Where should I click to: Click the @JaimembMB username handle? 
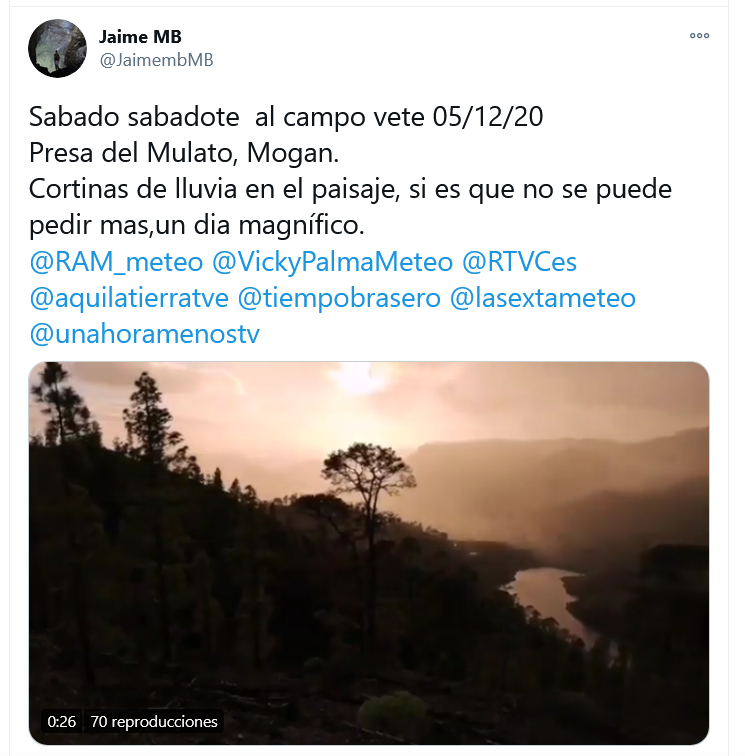tap(156, 60)
